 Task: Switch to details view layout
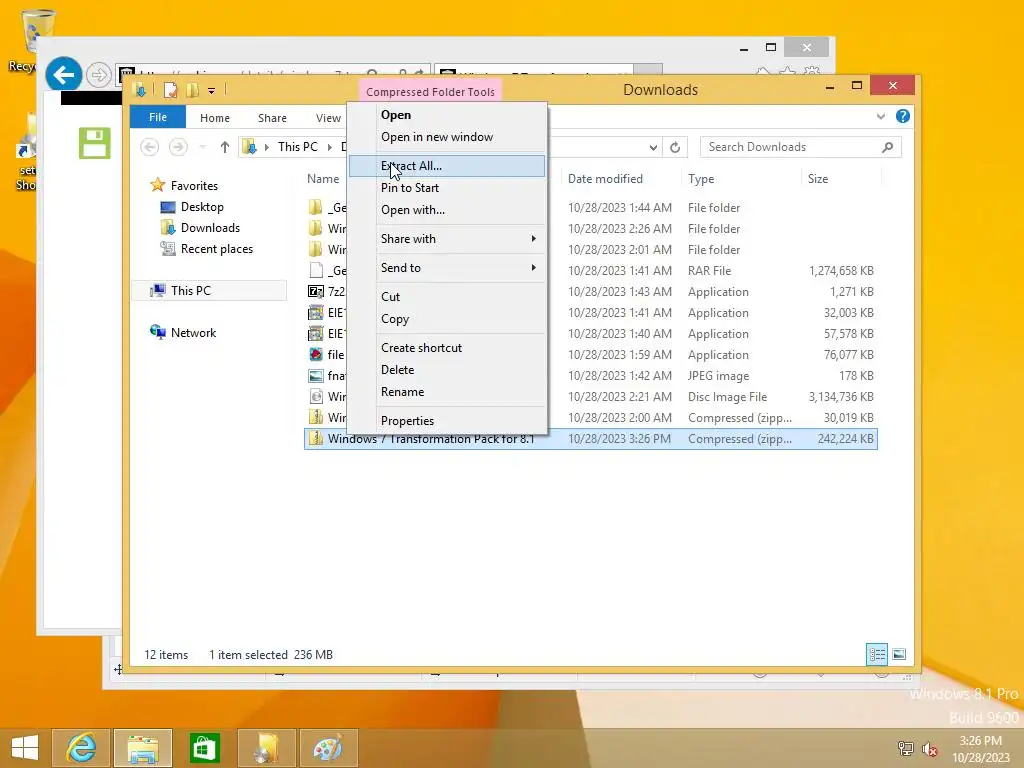pos(876,654)
